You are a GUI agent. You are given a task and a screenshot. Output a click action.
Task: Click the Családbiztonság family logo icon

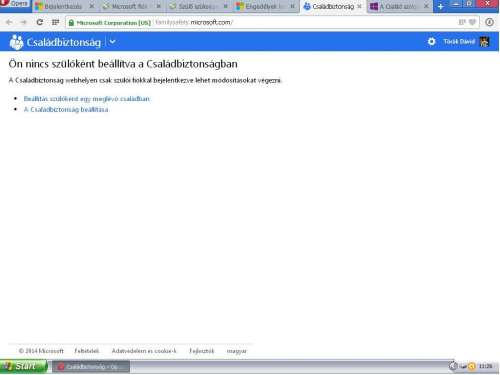pyautogui.click(x=16, y=42)
